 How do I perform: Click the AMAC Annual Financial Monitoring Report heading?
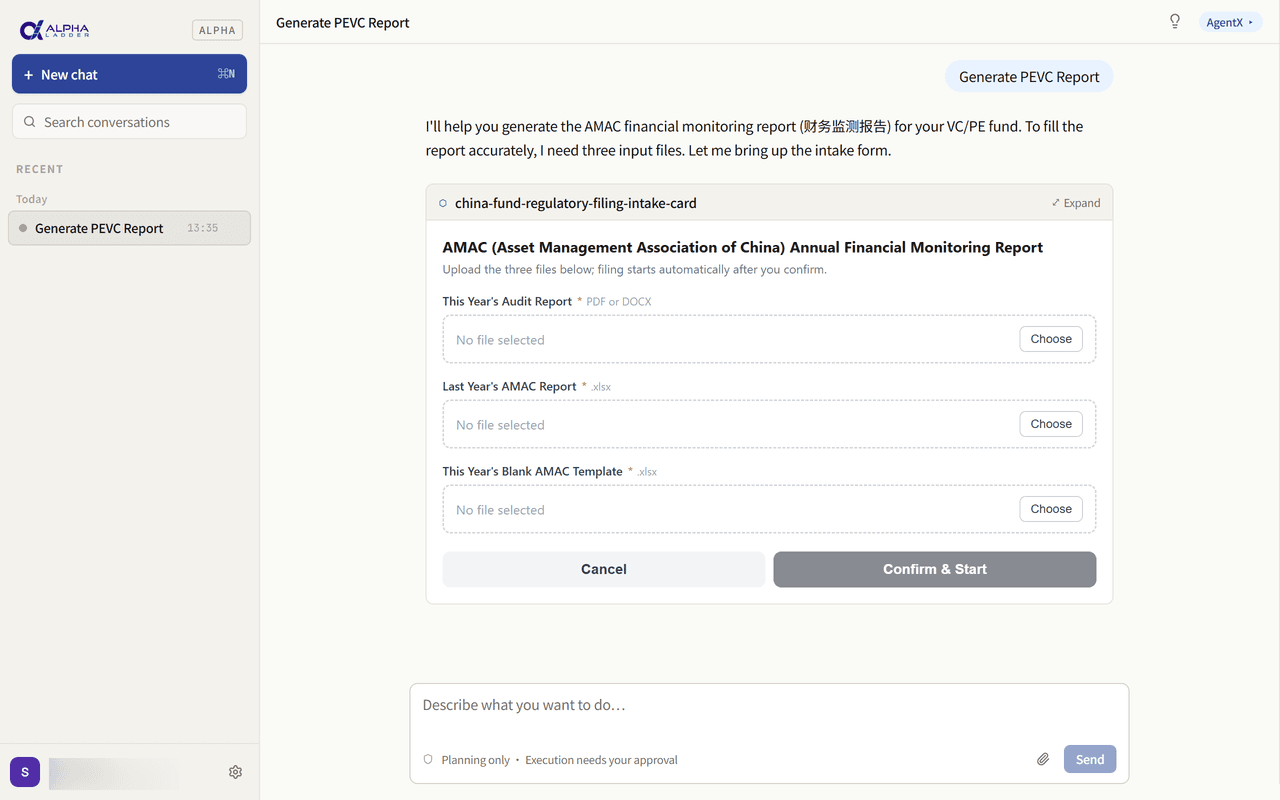pos(743,247)
